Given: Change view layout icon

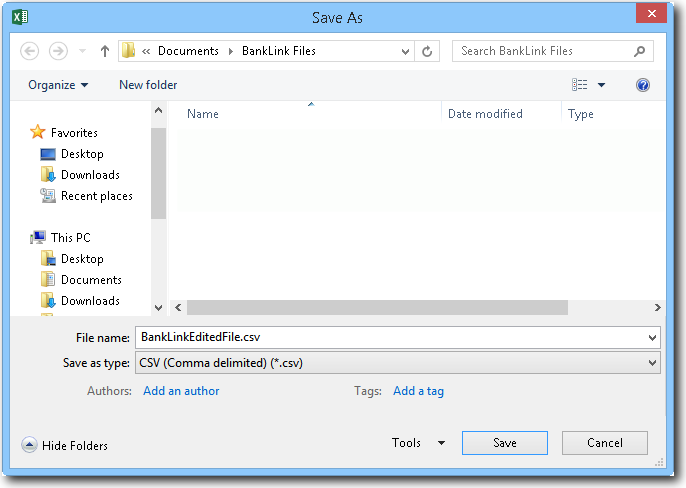Looking at the screenshot, I should pos(580,85).
